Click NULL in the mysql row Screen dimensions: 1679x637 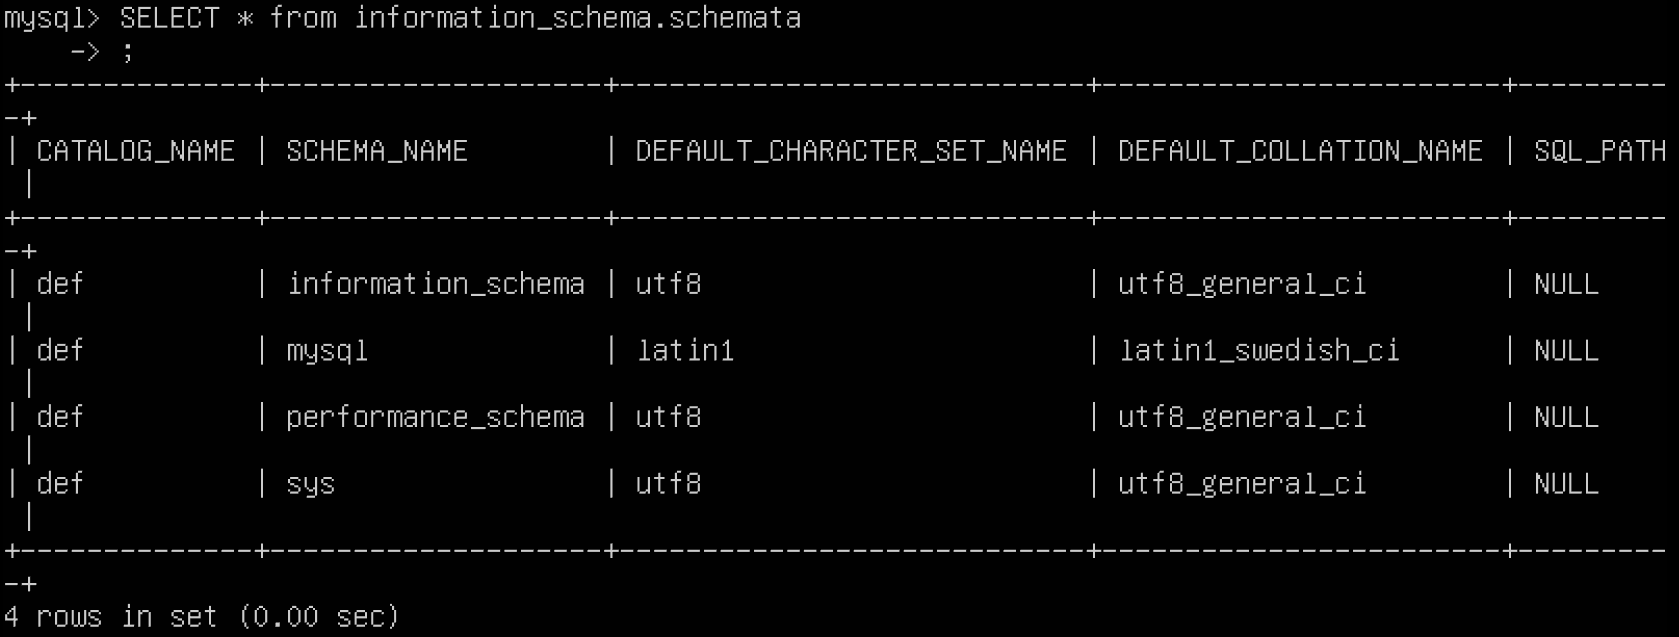tap(1566, 351)
